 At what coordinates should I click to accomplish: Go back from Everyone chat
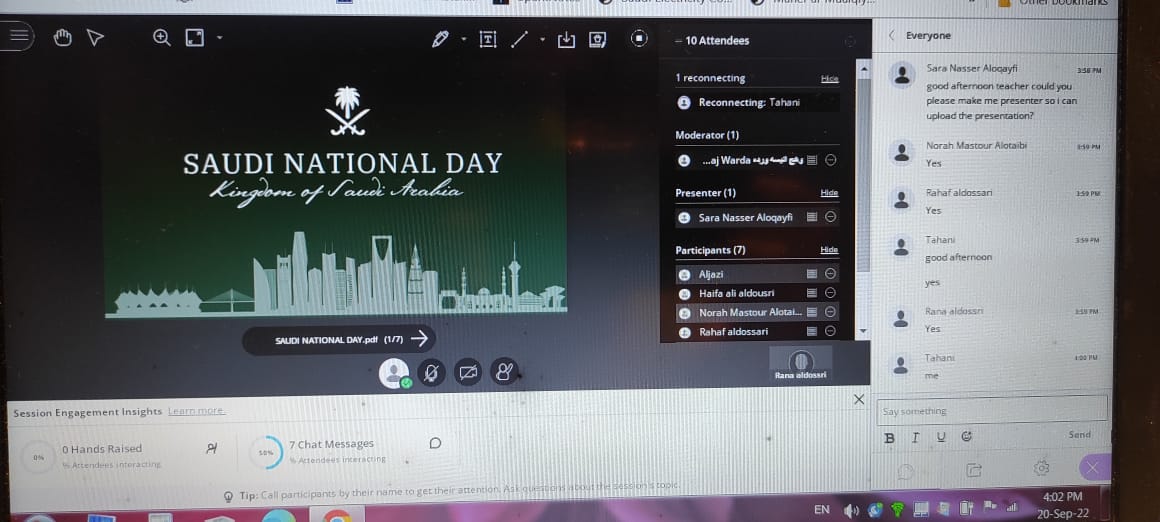892,35
